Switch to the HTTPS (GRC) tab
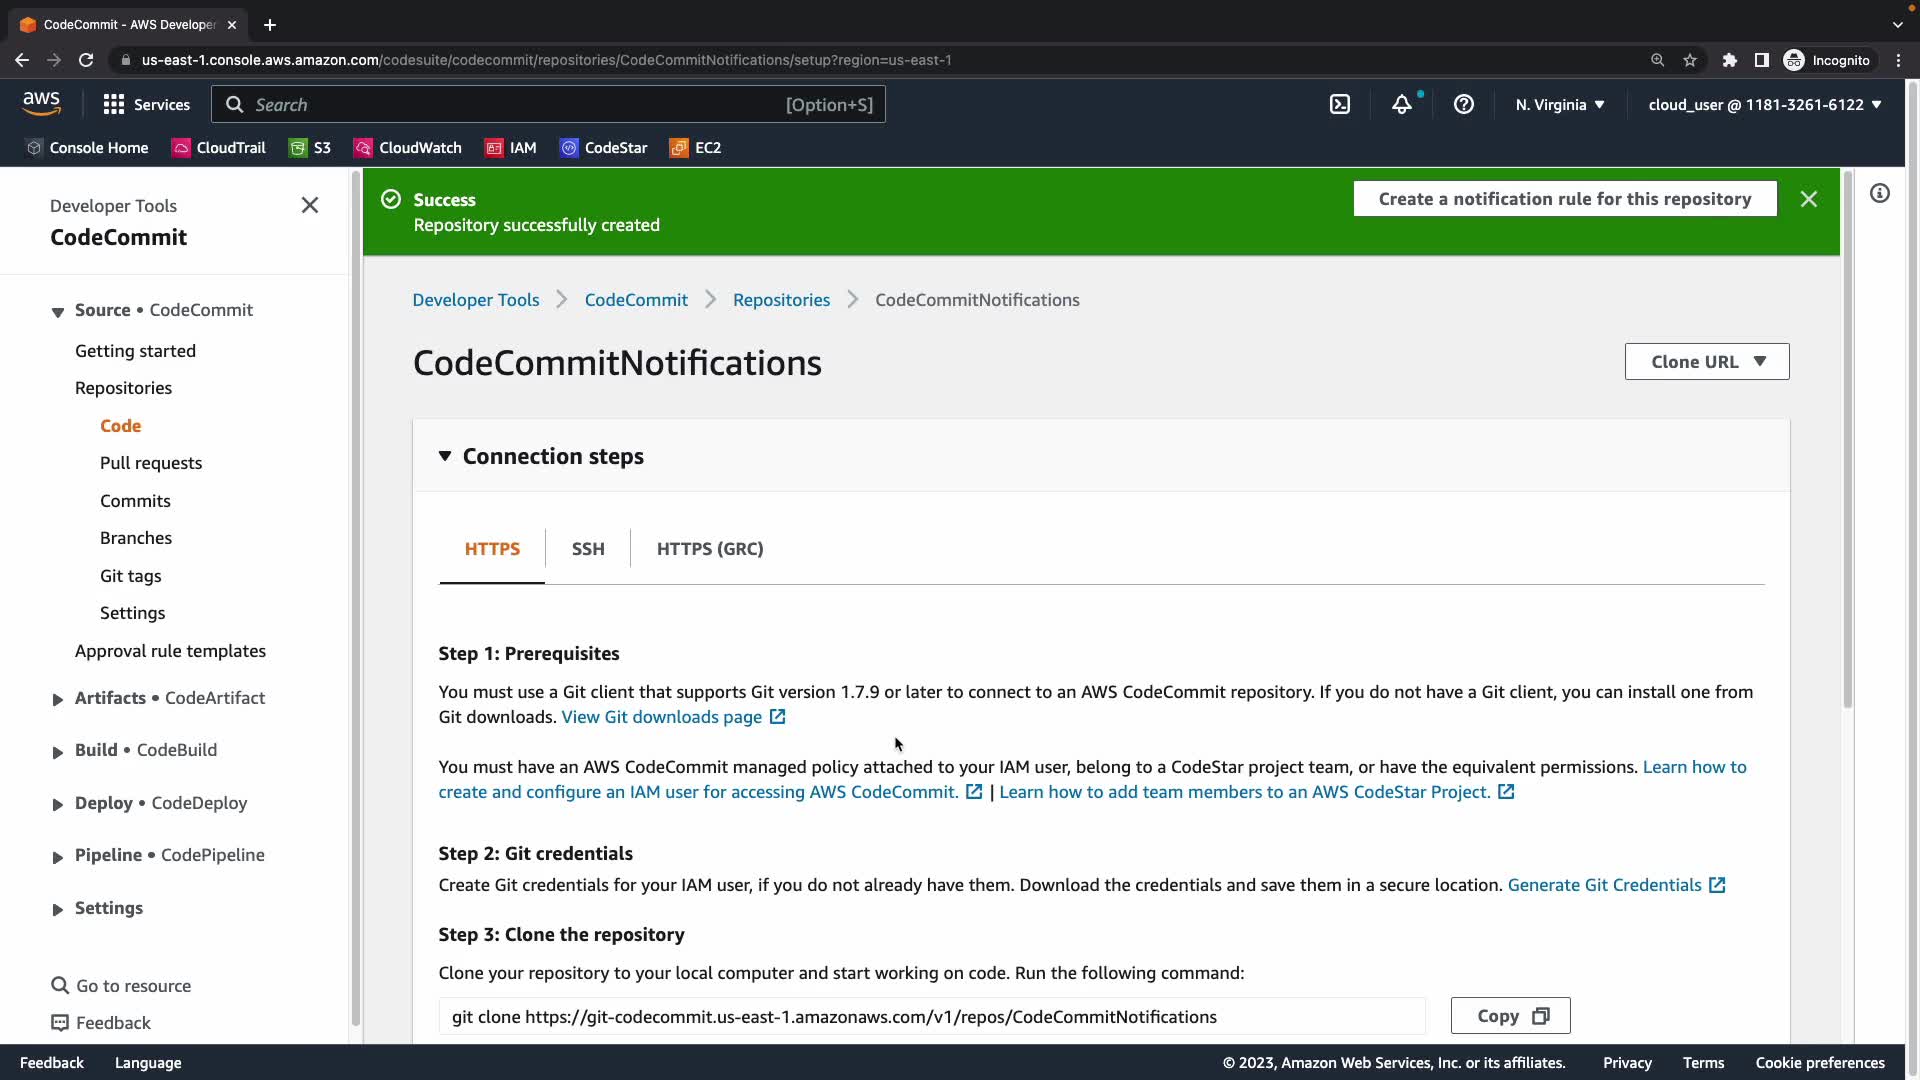 coord(710,549)
